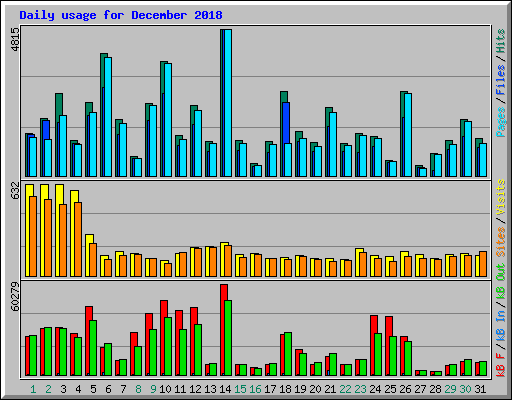This screenshot has height=400, width=512.
Task: Click the orange sites bar for day 5
Action: 93,260
